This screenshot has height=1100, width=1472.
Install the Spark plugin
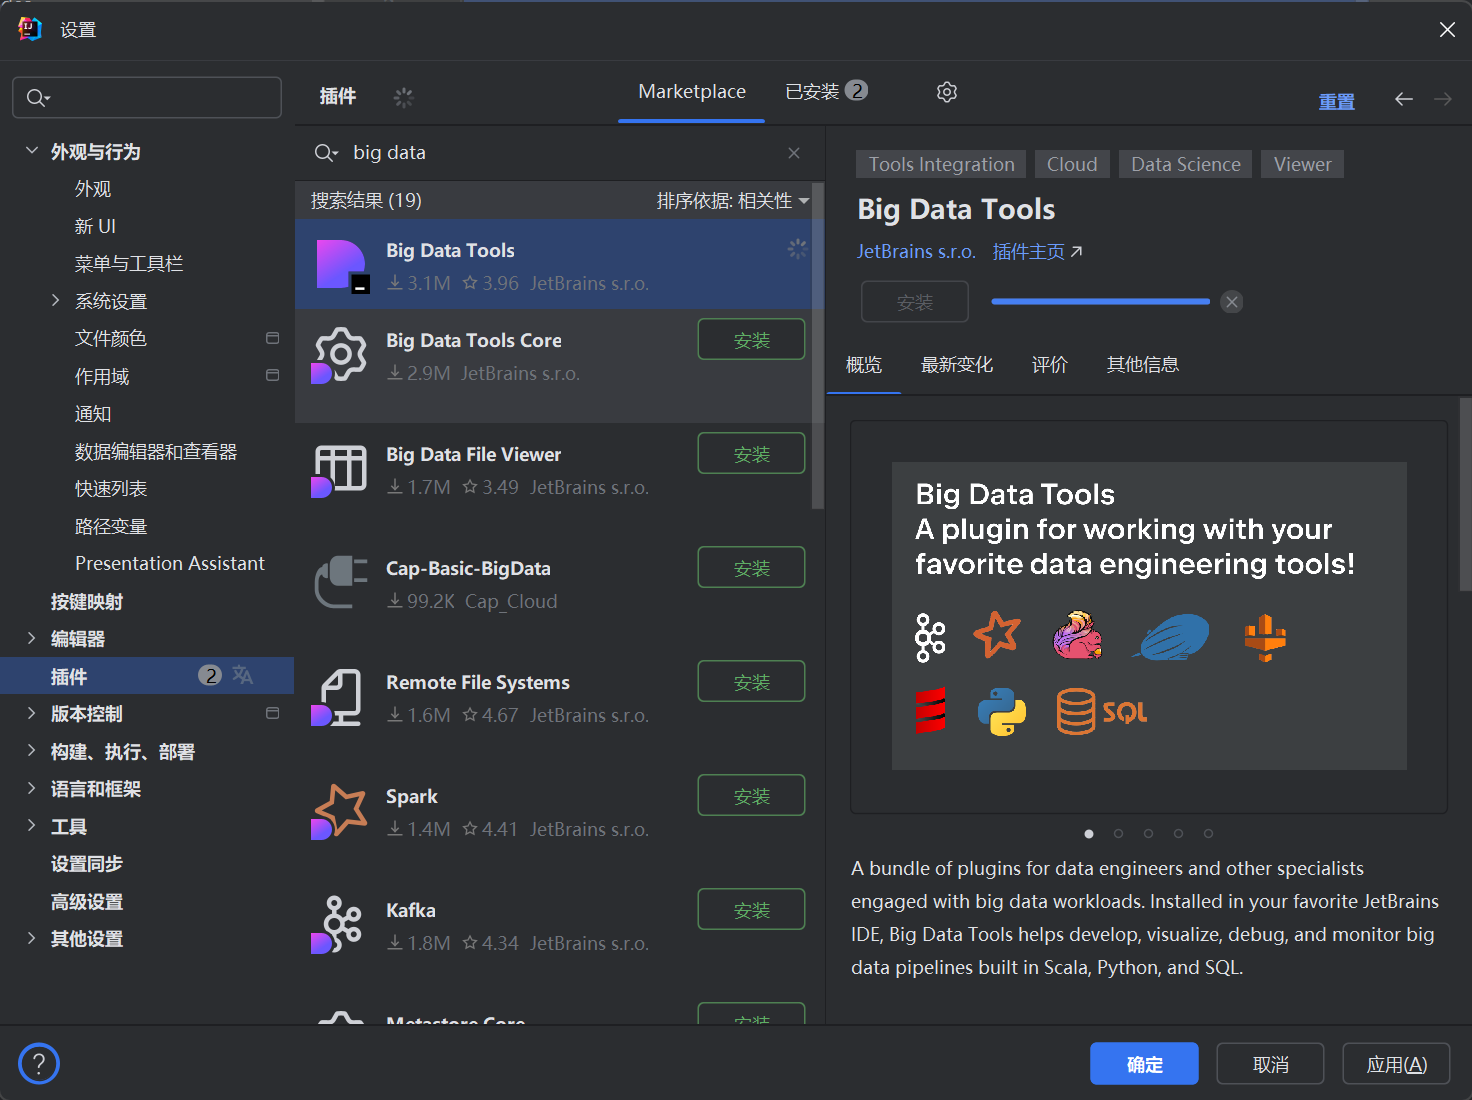click(751, 795)
